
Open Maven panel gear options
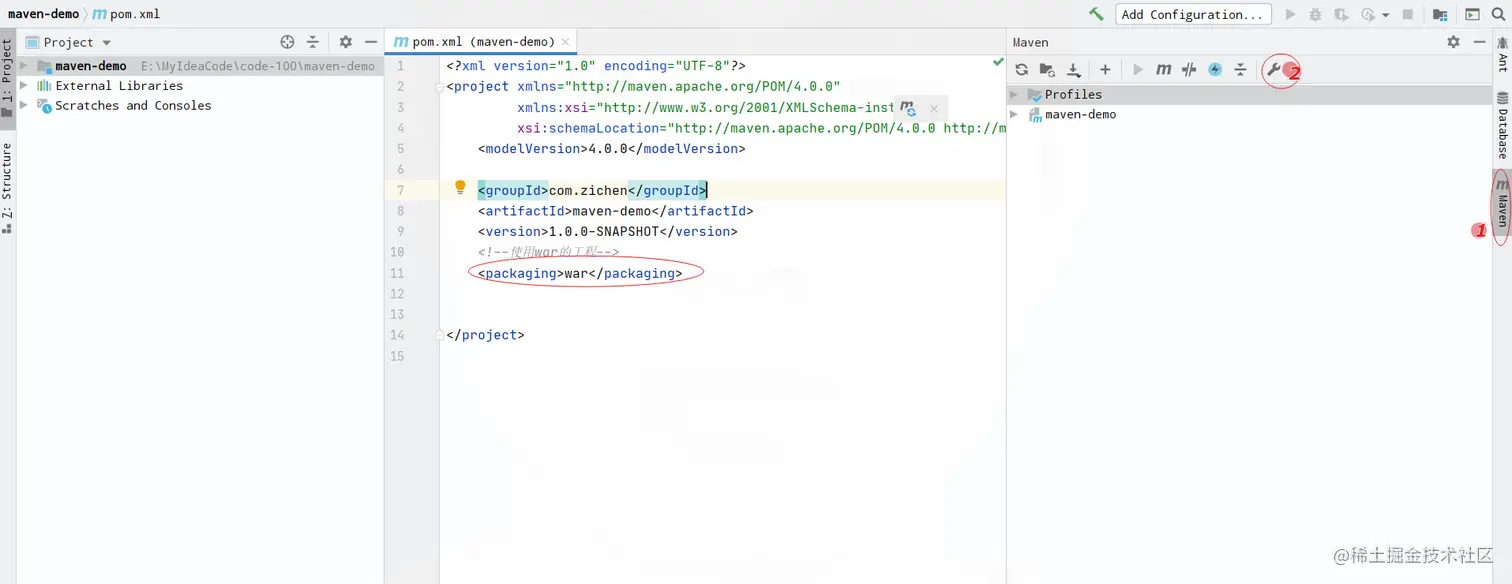click(1453, 42)
